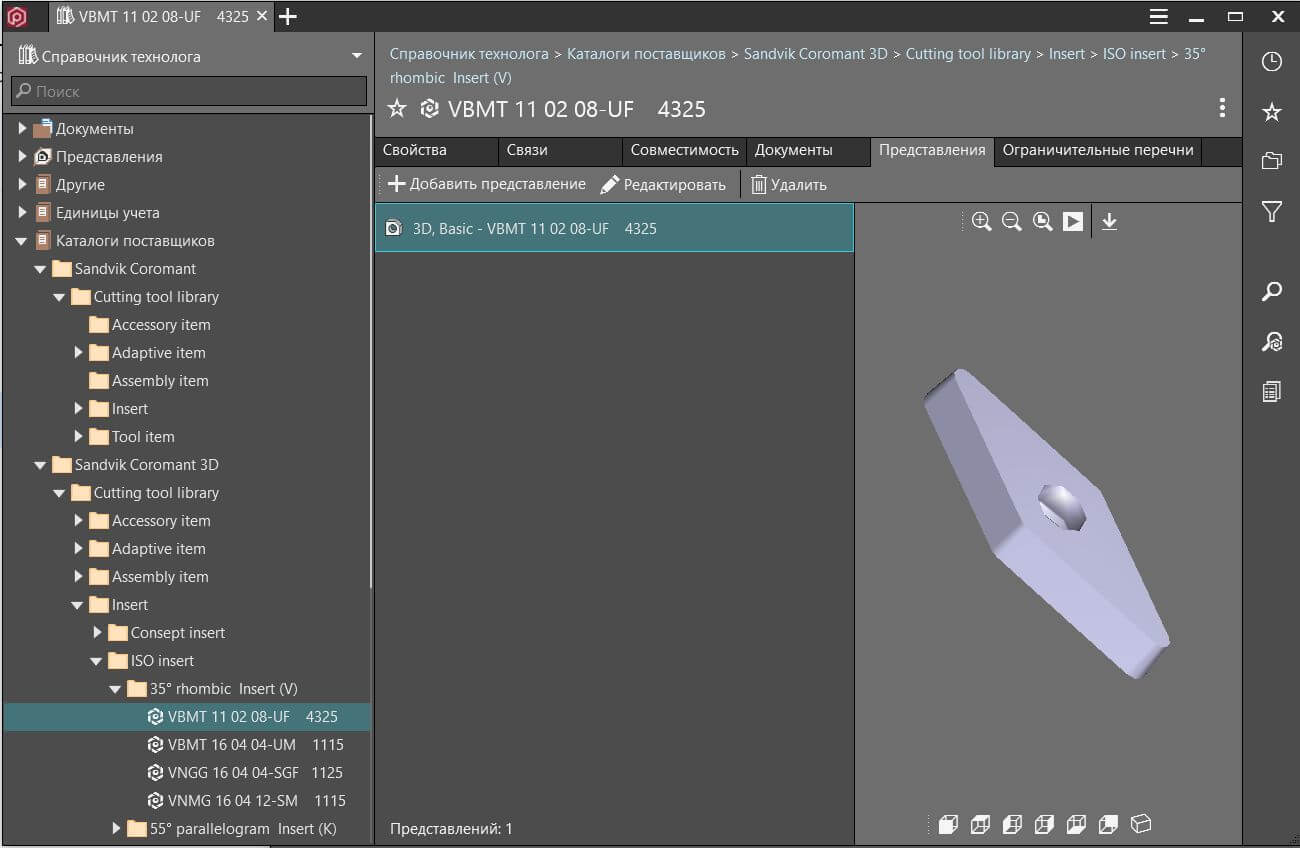Zoom out of the 3D preview
This screenshot has width=1300, height=848.
click(1011, 222)
